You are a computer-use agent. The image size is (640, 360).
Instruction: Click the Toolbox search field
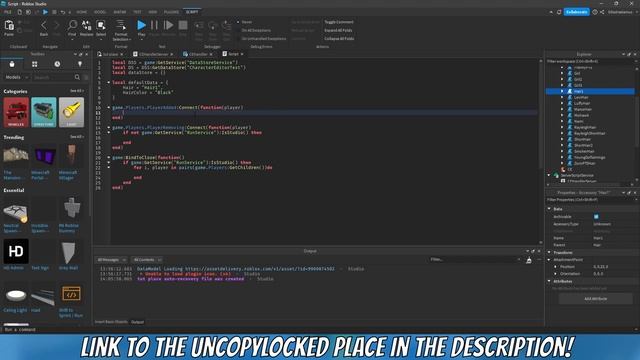[x=53, y=77]
